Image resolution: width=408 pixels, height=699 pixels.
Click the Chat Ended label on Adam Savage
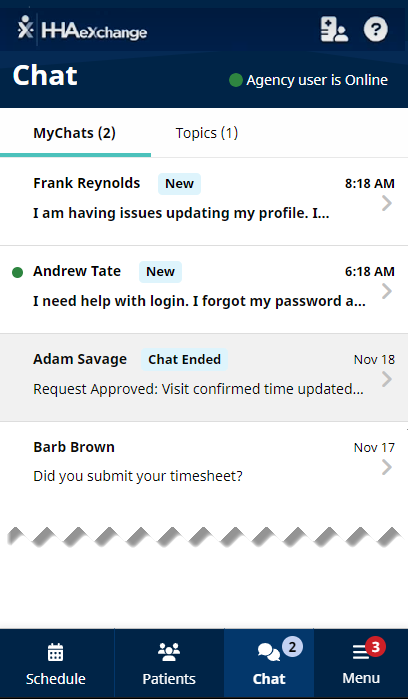click(x=185, y=359)
